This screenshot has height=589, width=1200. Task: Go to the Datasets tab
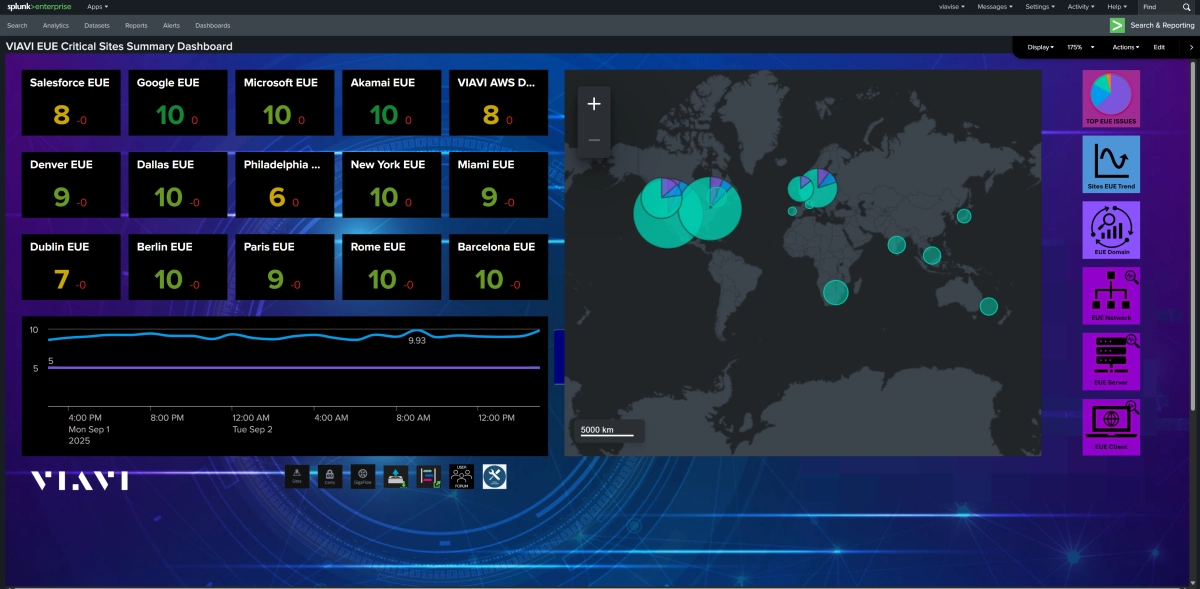[x=97, y=25]
